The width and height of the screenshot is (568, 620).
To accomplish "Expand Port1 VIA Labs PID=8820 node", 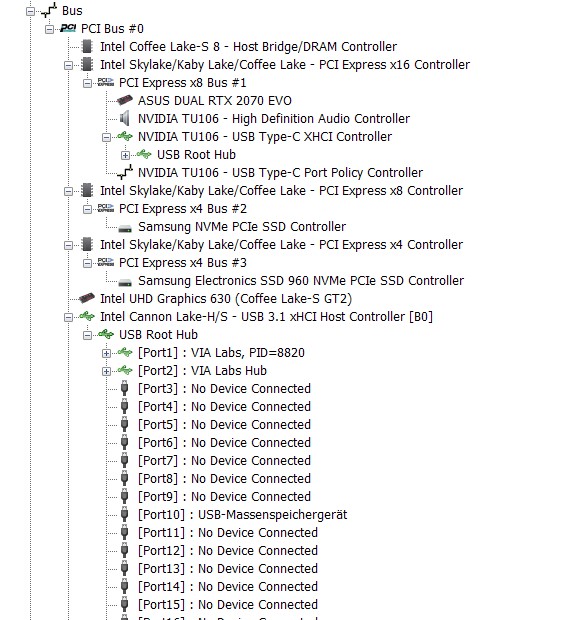I will pyautogui.click(x=106, y=353).
